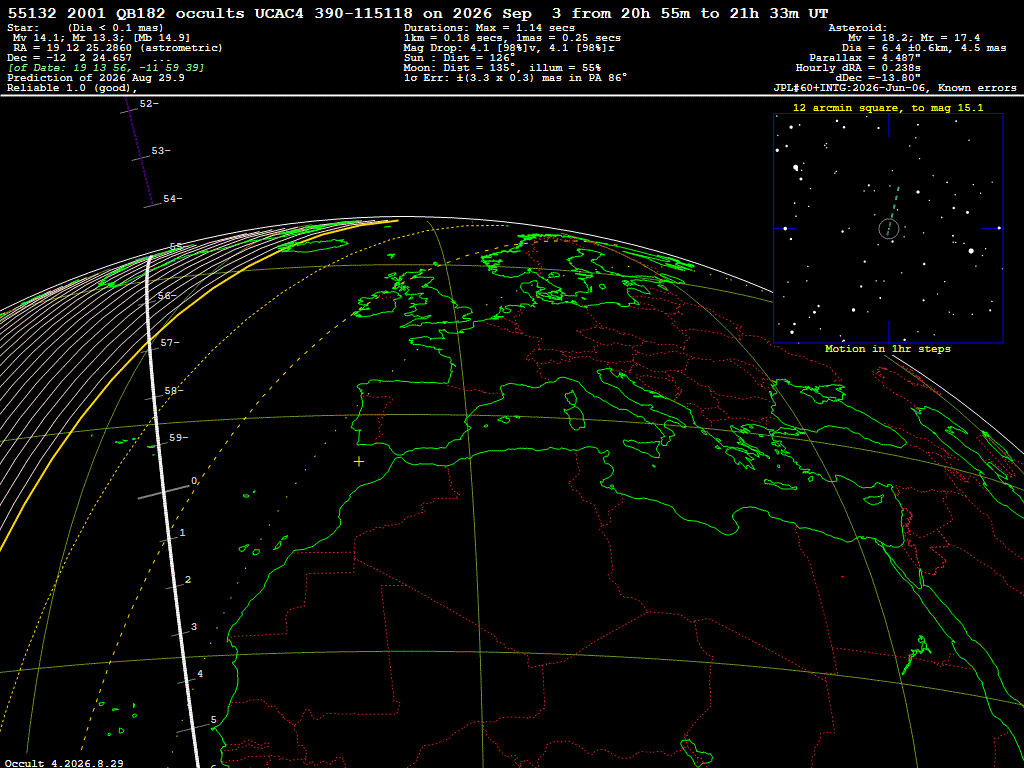
Task: Click the '12 arcmin square, to mag 15.1' caption
Action: [x=888, y=108]
